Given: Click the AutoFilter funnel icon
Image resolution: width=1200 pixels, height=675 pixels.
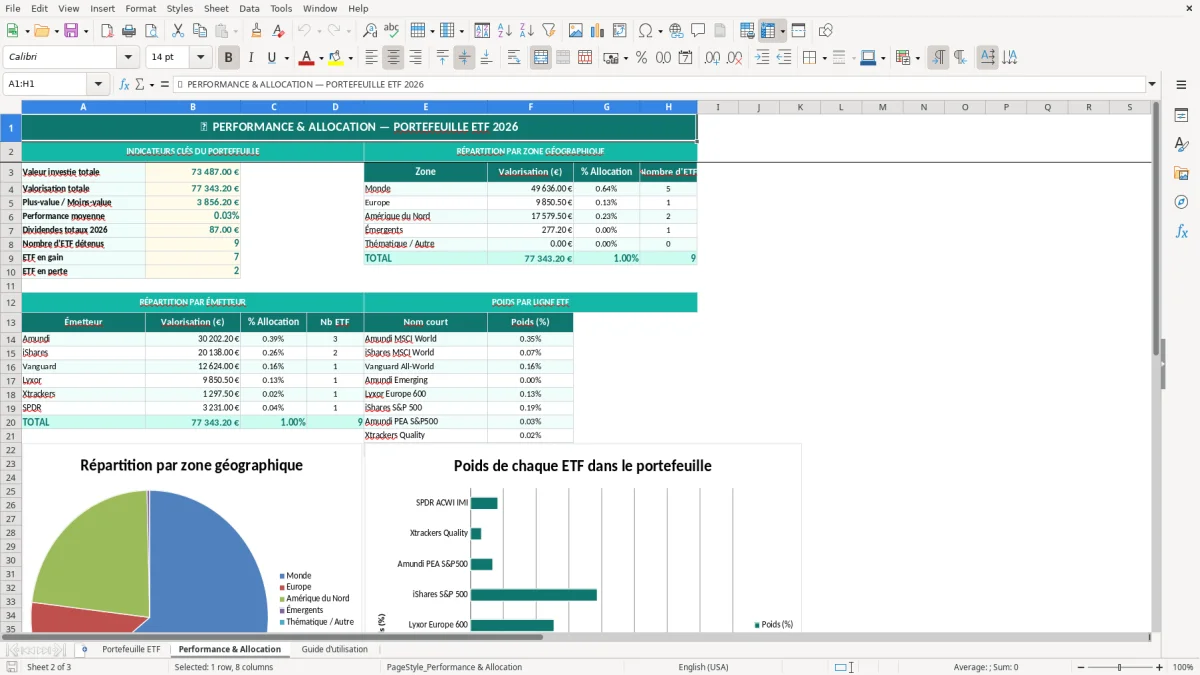Looking at the screenshot, I should click(549, 31).
